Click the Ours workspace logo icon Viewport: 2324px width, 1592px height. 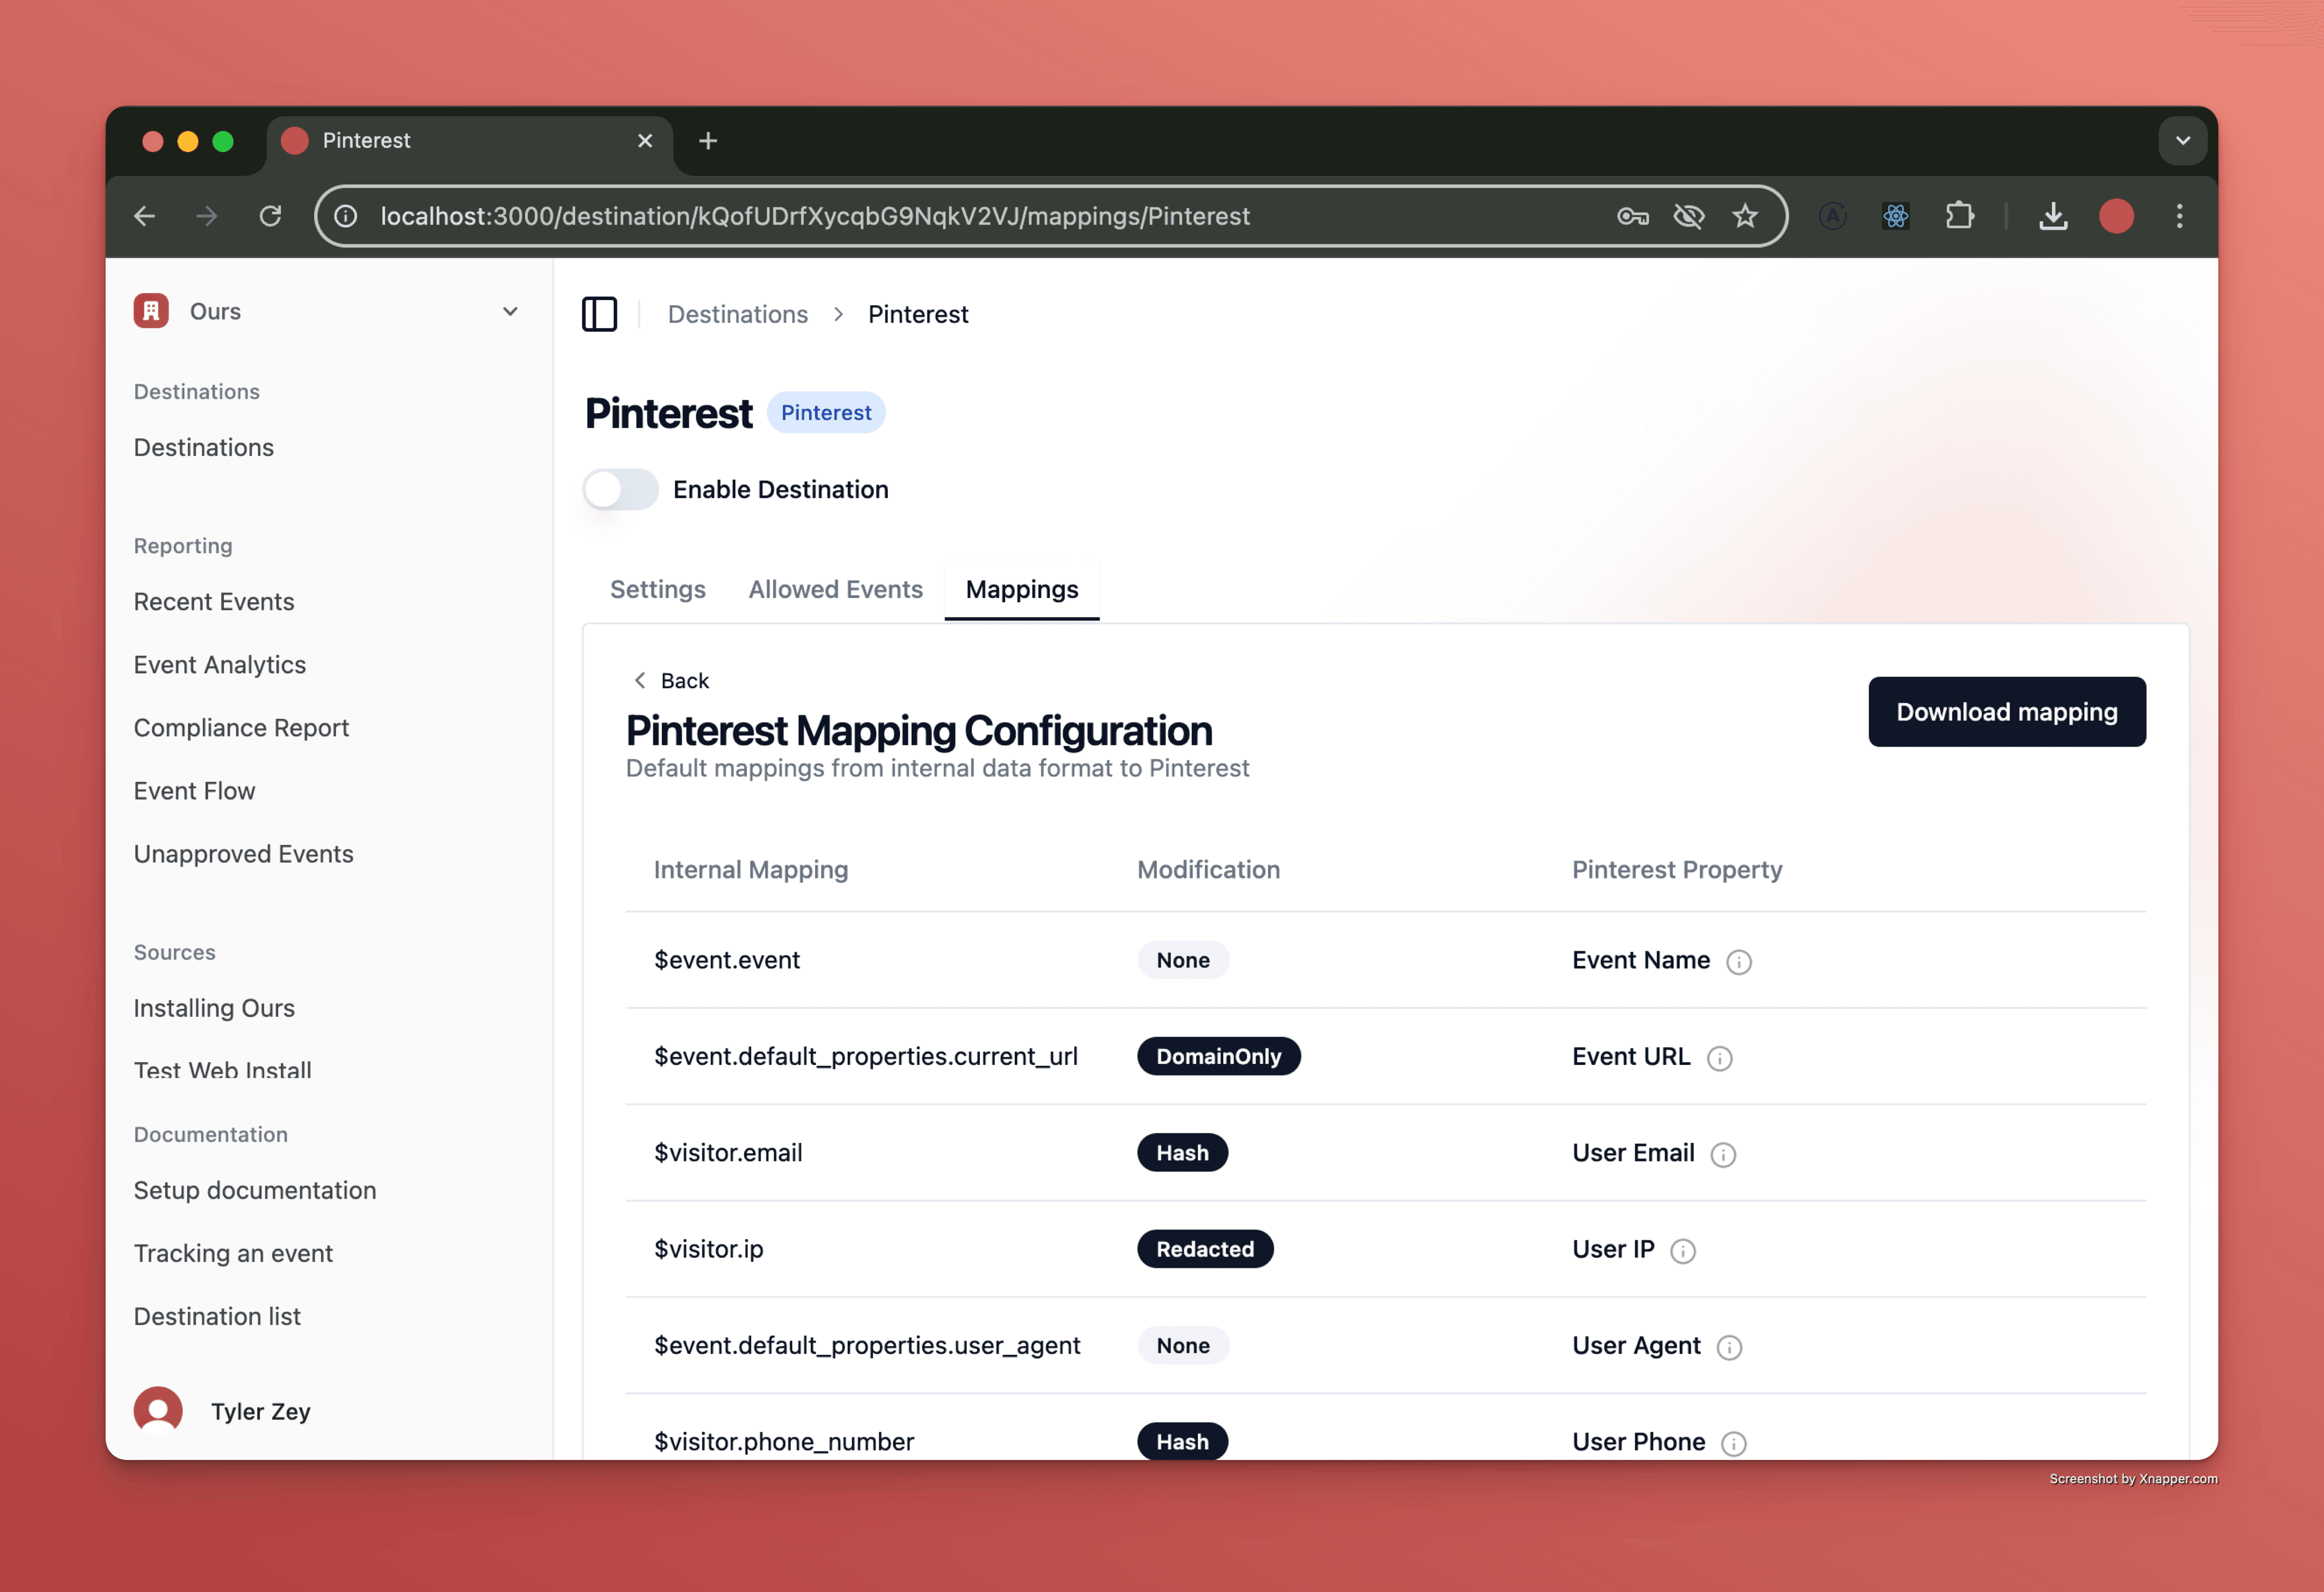pyautogui.click(x=151, y=311)
